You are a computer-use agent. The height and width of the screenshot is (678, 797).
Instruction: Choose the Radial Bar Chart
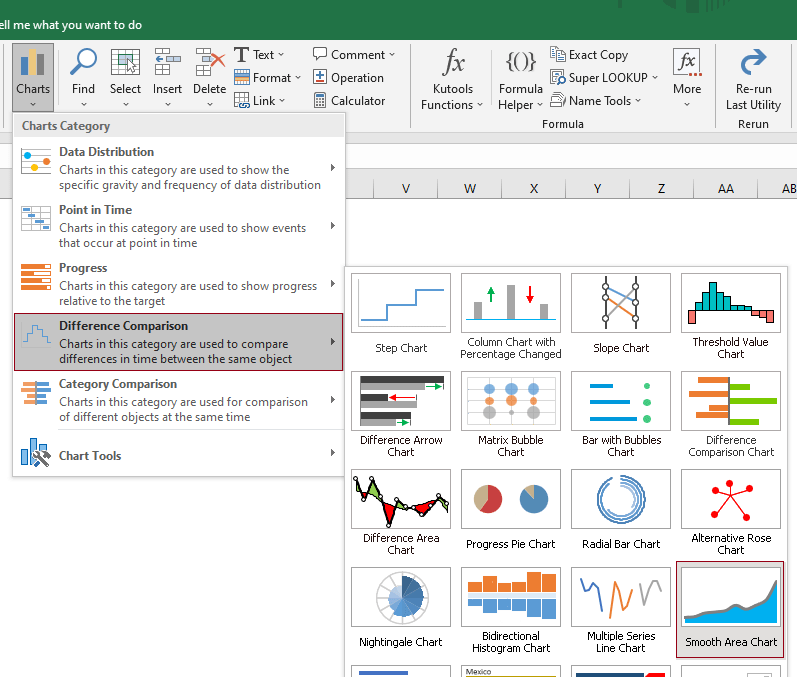click(621, 512)
